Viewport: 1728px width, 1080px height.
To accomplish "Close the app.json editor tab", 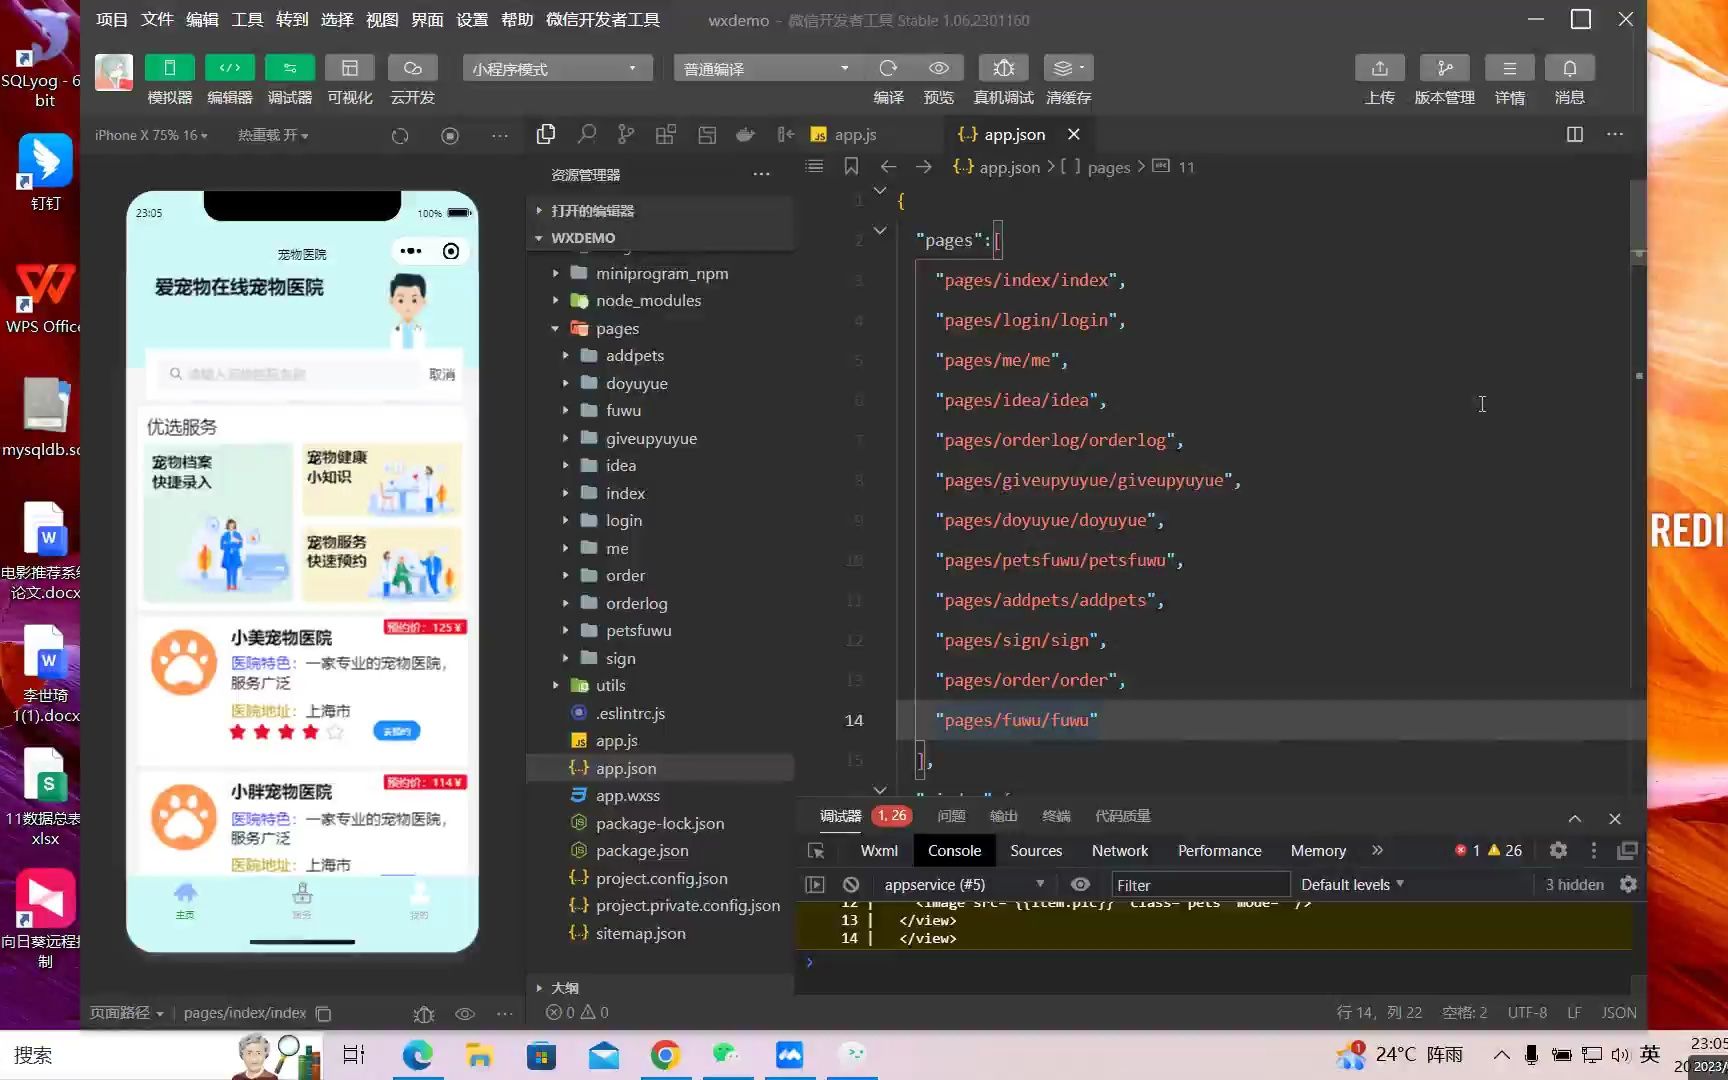I will click(1073, 134).
